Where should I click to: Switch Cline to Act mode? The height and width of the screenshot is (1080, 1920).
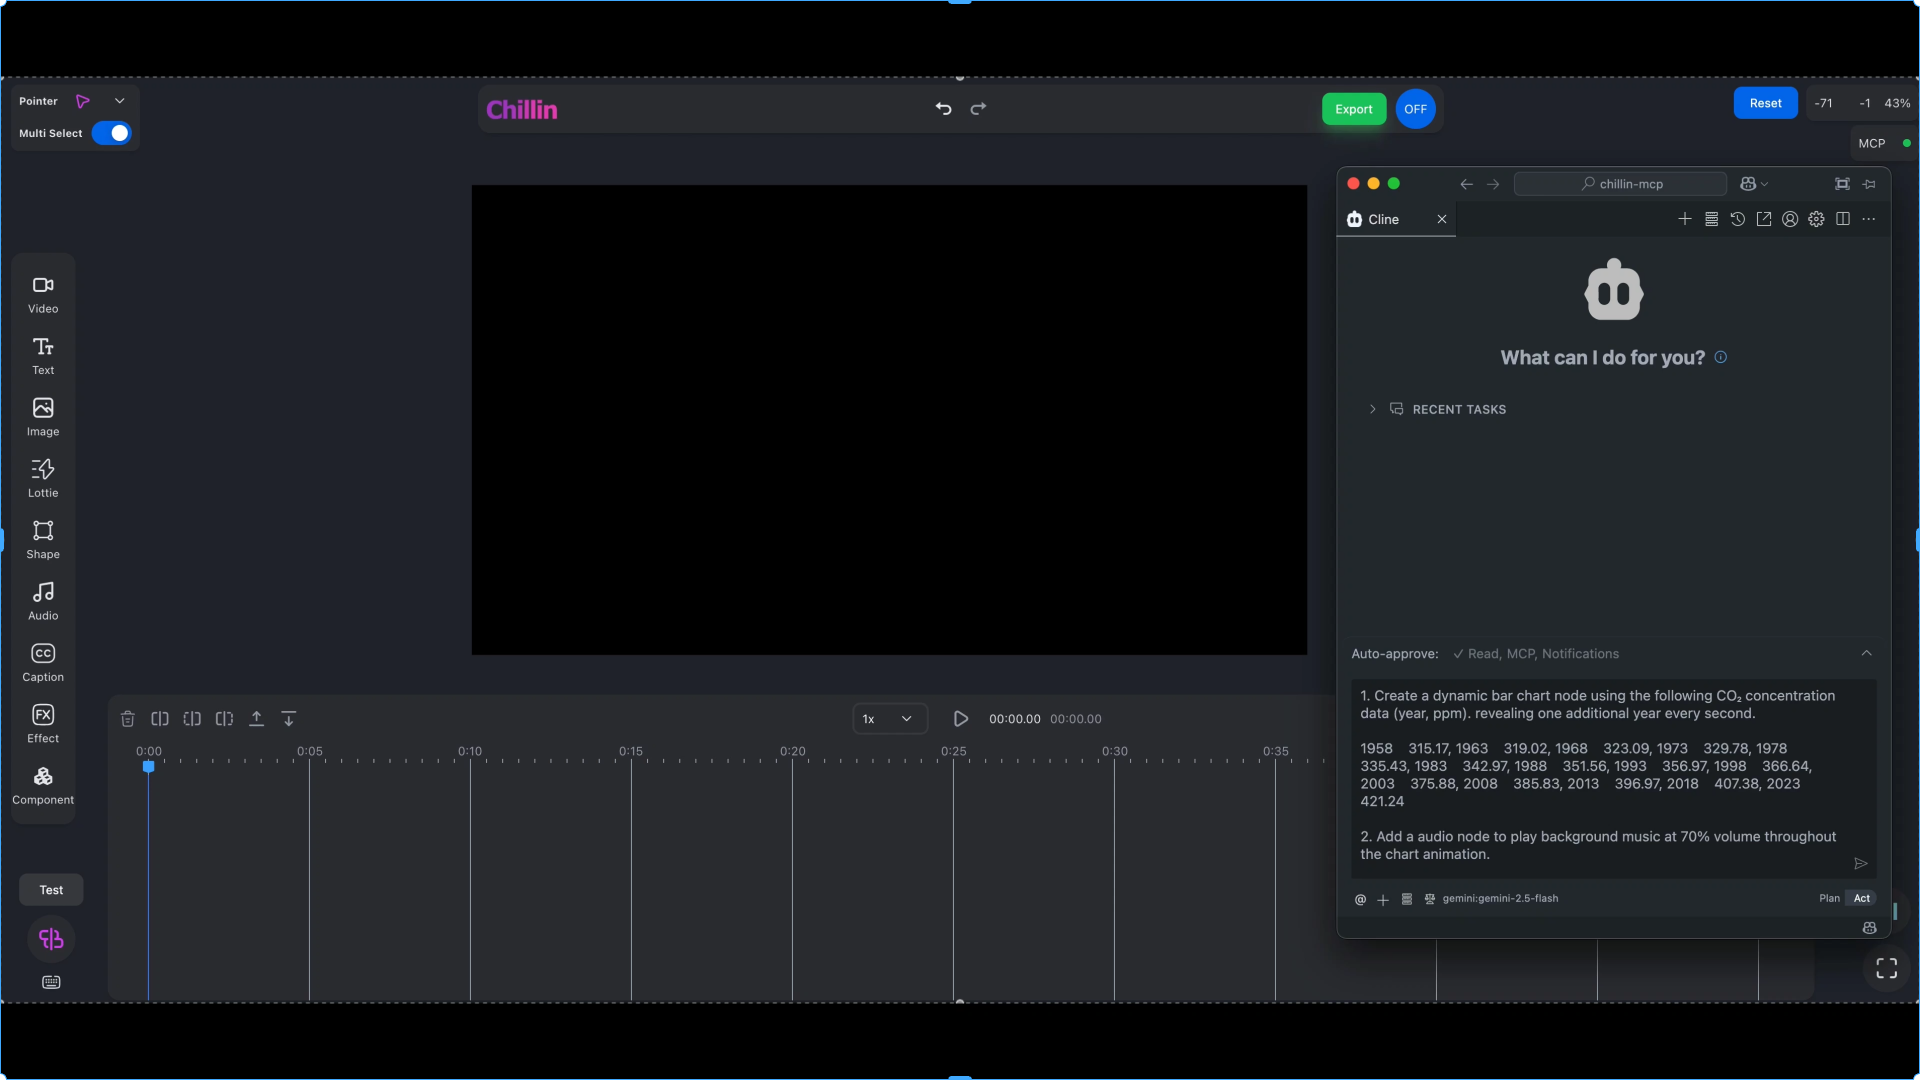pyautogui.click(x=1862, y=899)
